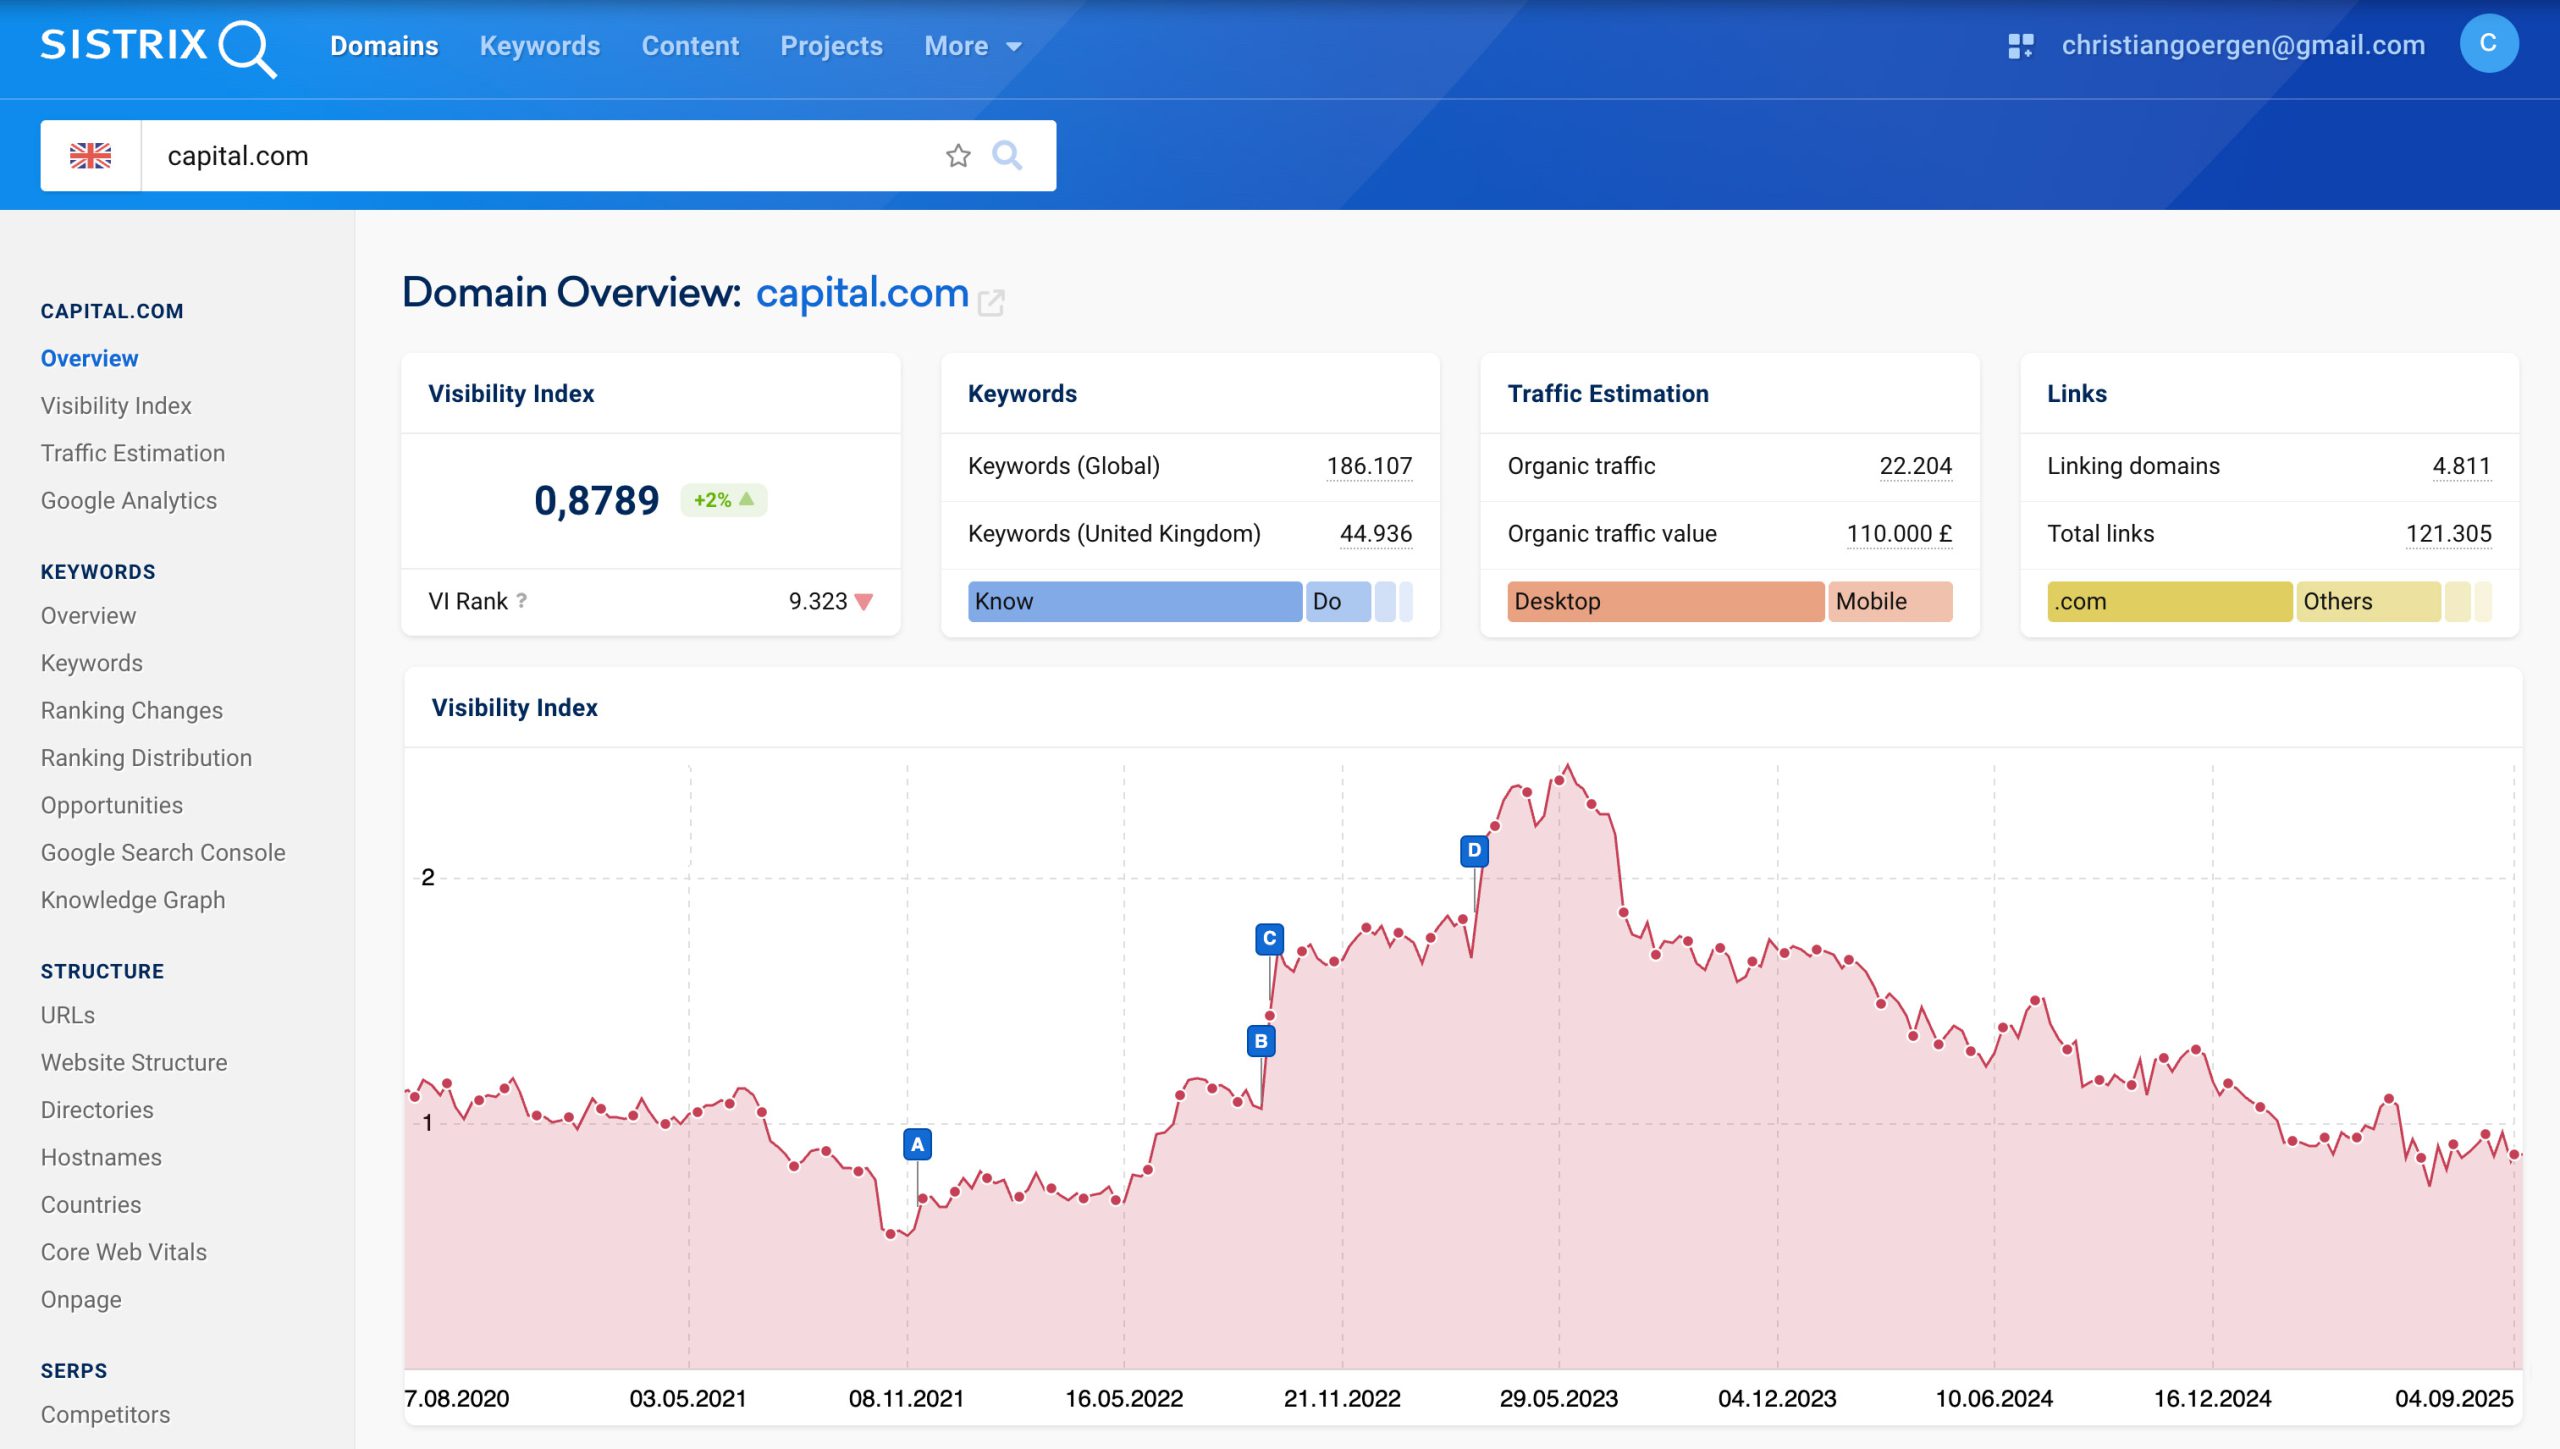Click the SISTRIX logo
Viewport: 2560px width, 1449px height.
coord(157,46)
